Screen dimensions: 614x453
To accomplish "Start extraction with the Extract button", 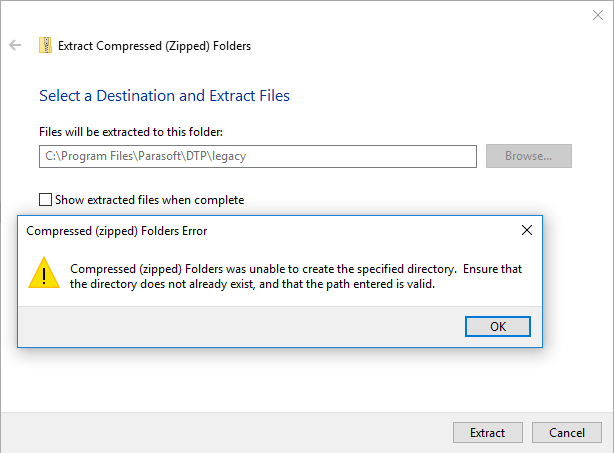I will 488,433.
